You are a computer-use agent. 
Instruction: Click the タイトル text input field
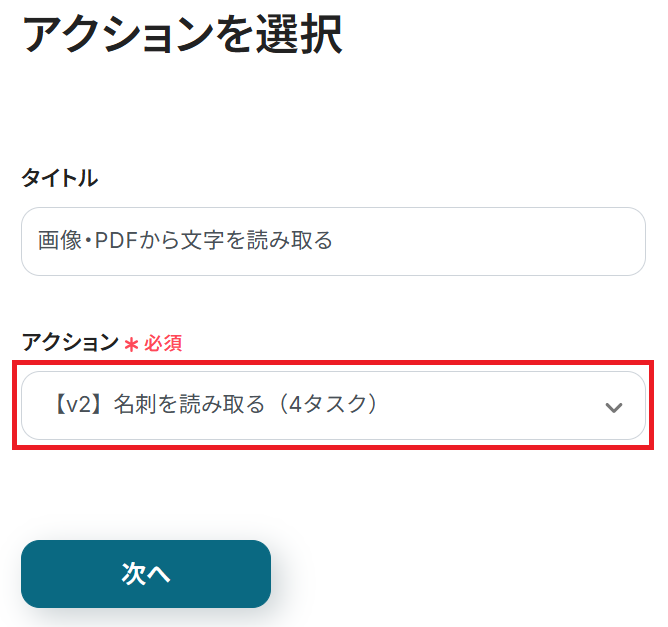click(333, 241)
